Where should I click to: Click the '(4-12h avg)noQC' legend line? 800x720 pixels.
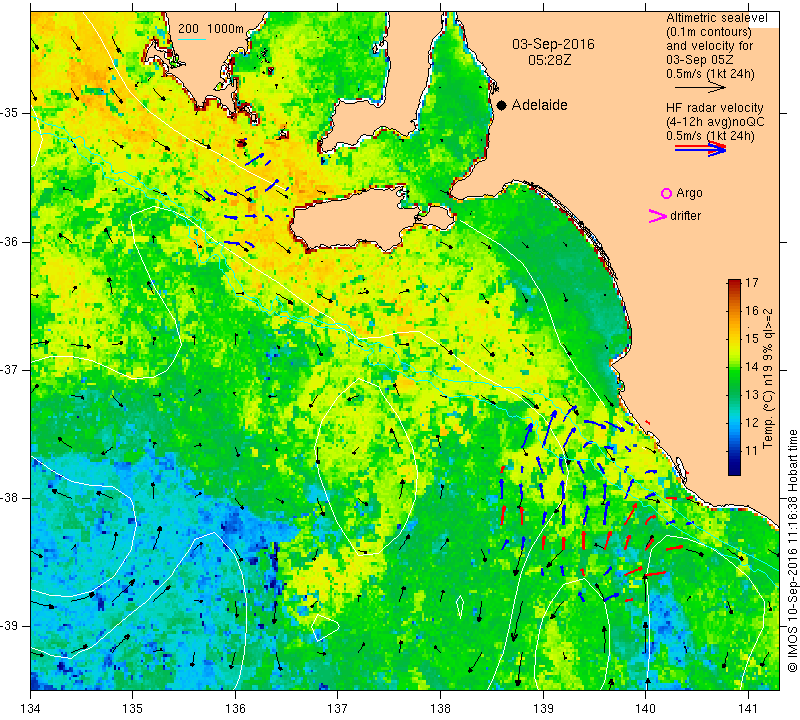pyautogui.click(x=715, y=122)
